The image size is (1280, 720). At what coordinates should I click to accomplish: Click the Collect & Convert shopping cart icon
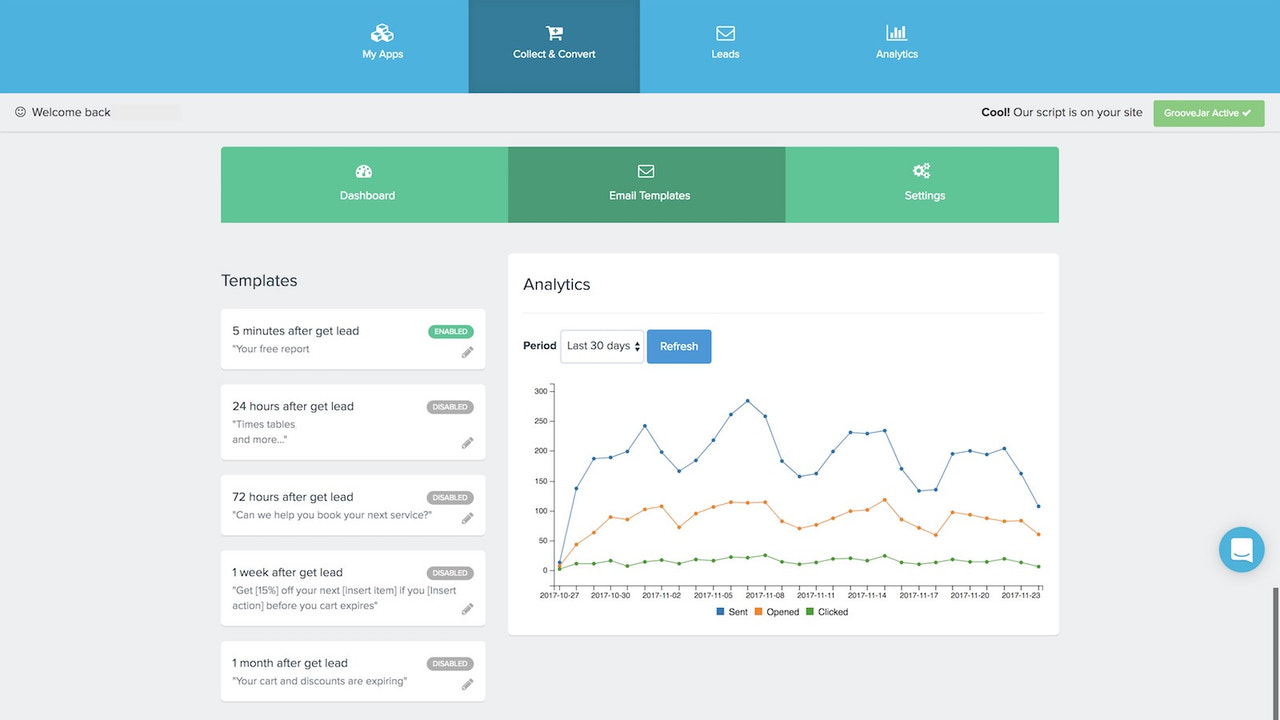tap(553, 33)
